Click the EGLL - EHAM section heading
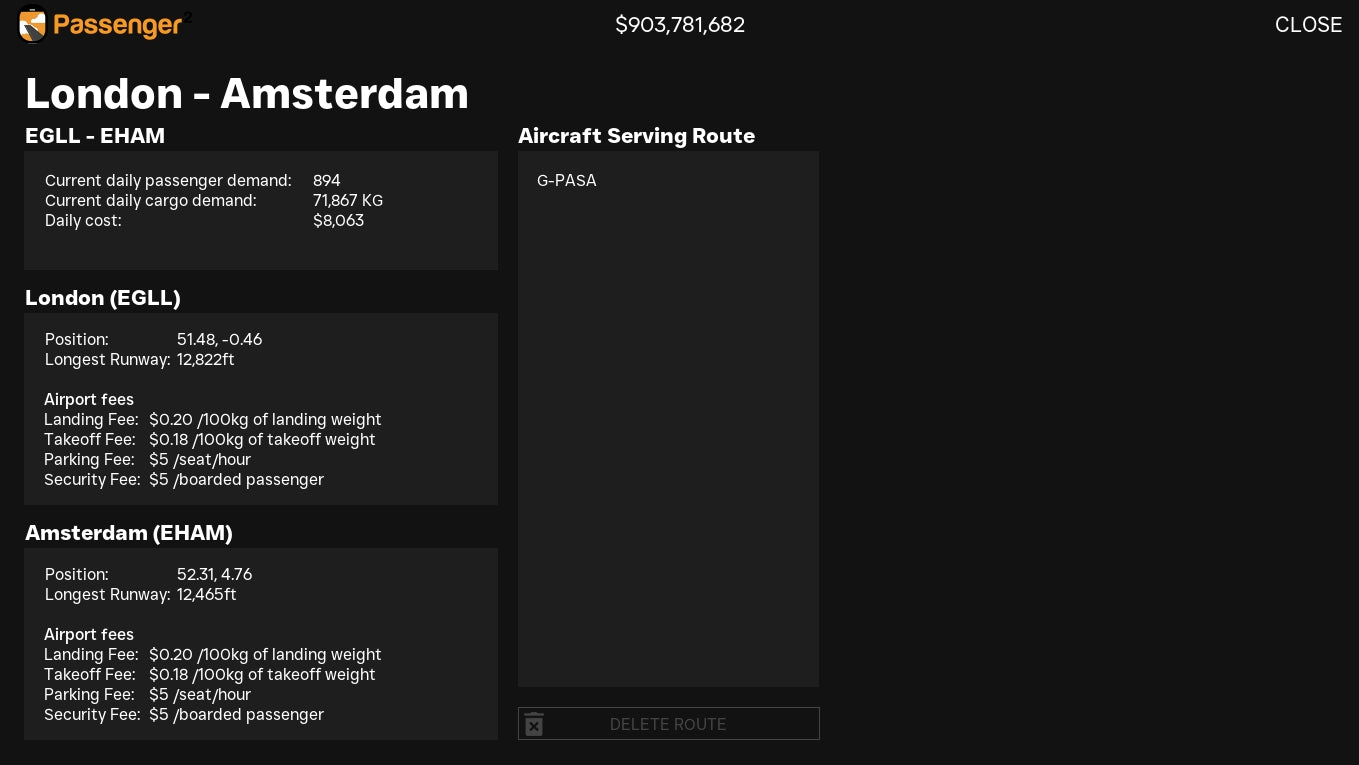This screenshot has height=765, width=1359. click(x=95, y=136)
